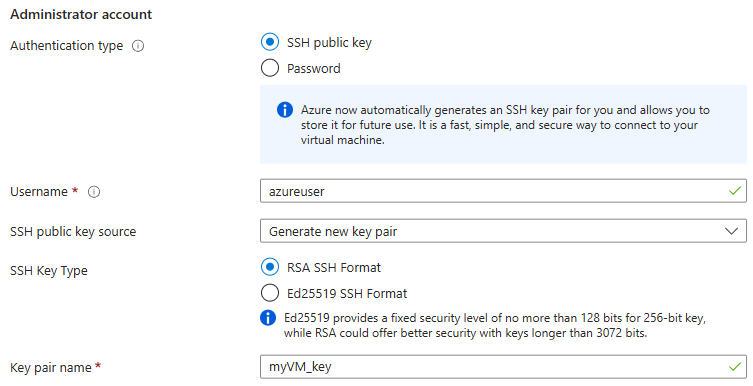The width and height of the screenshot is (753, 386).
Task: Click the green checkmark in the myVM_key field
Action: (734, 367)
